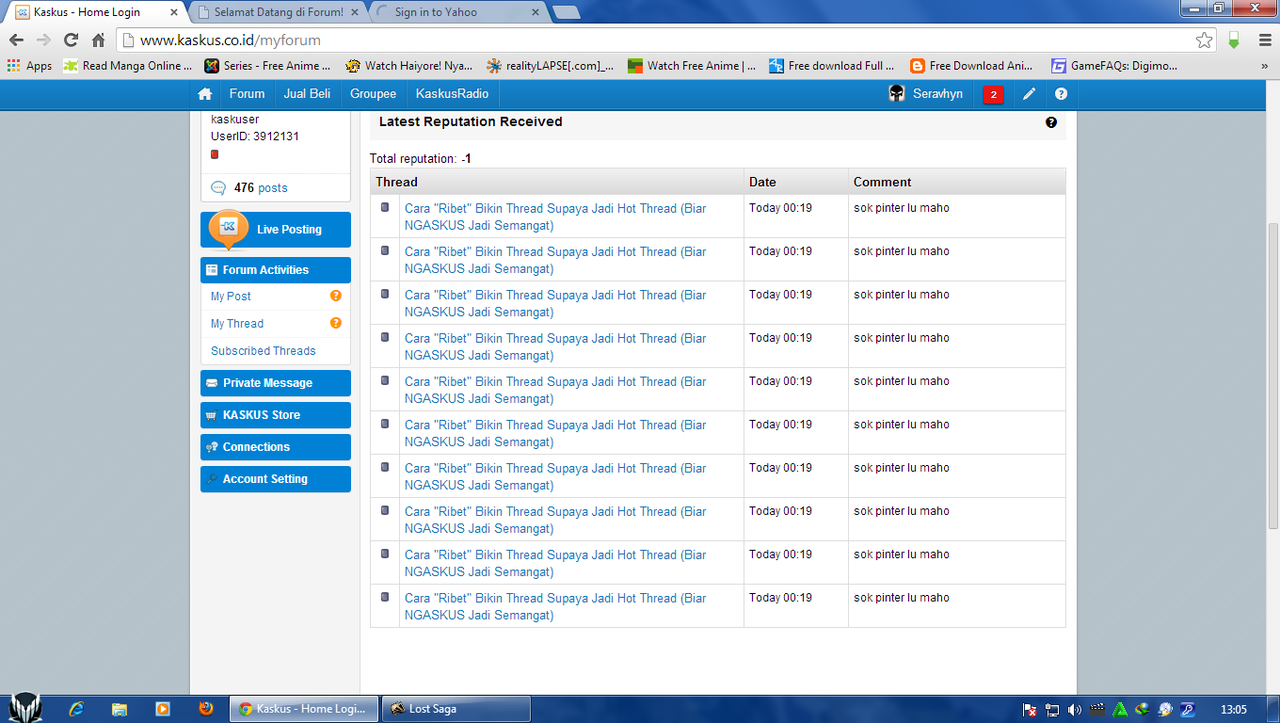
Task: Open the red notifications badge showing 2
Action: (x=993, y=94)
